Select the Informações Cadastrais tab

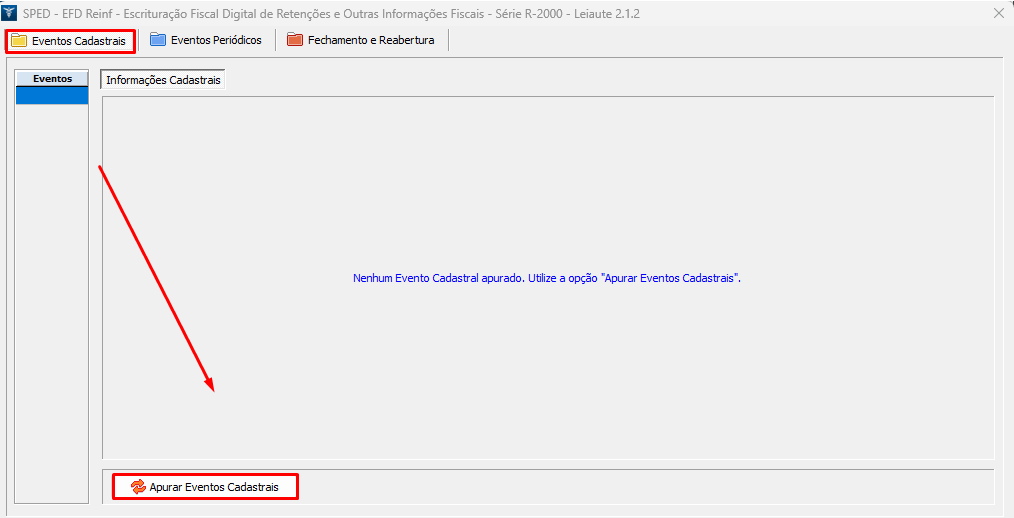(x=163, y=80)
